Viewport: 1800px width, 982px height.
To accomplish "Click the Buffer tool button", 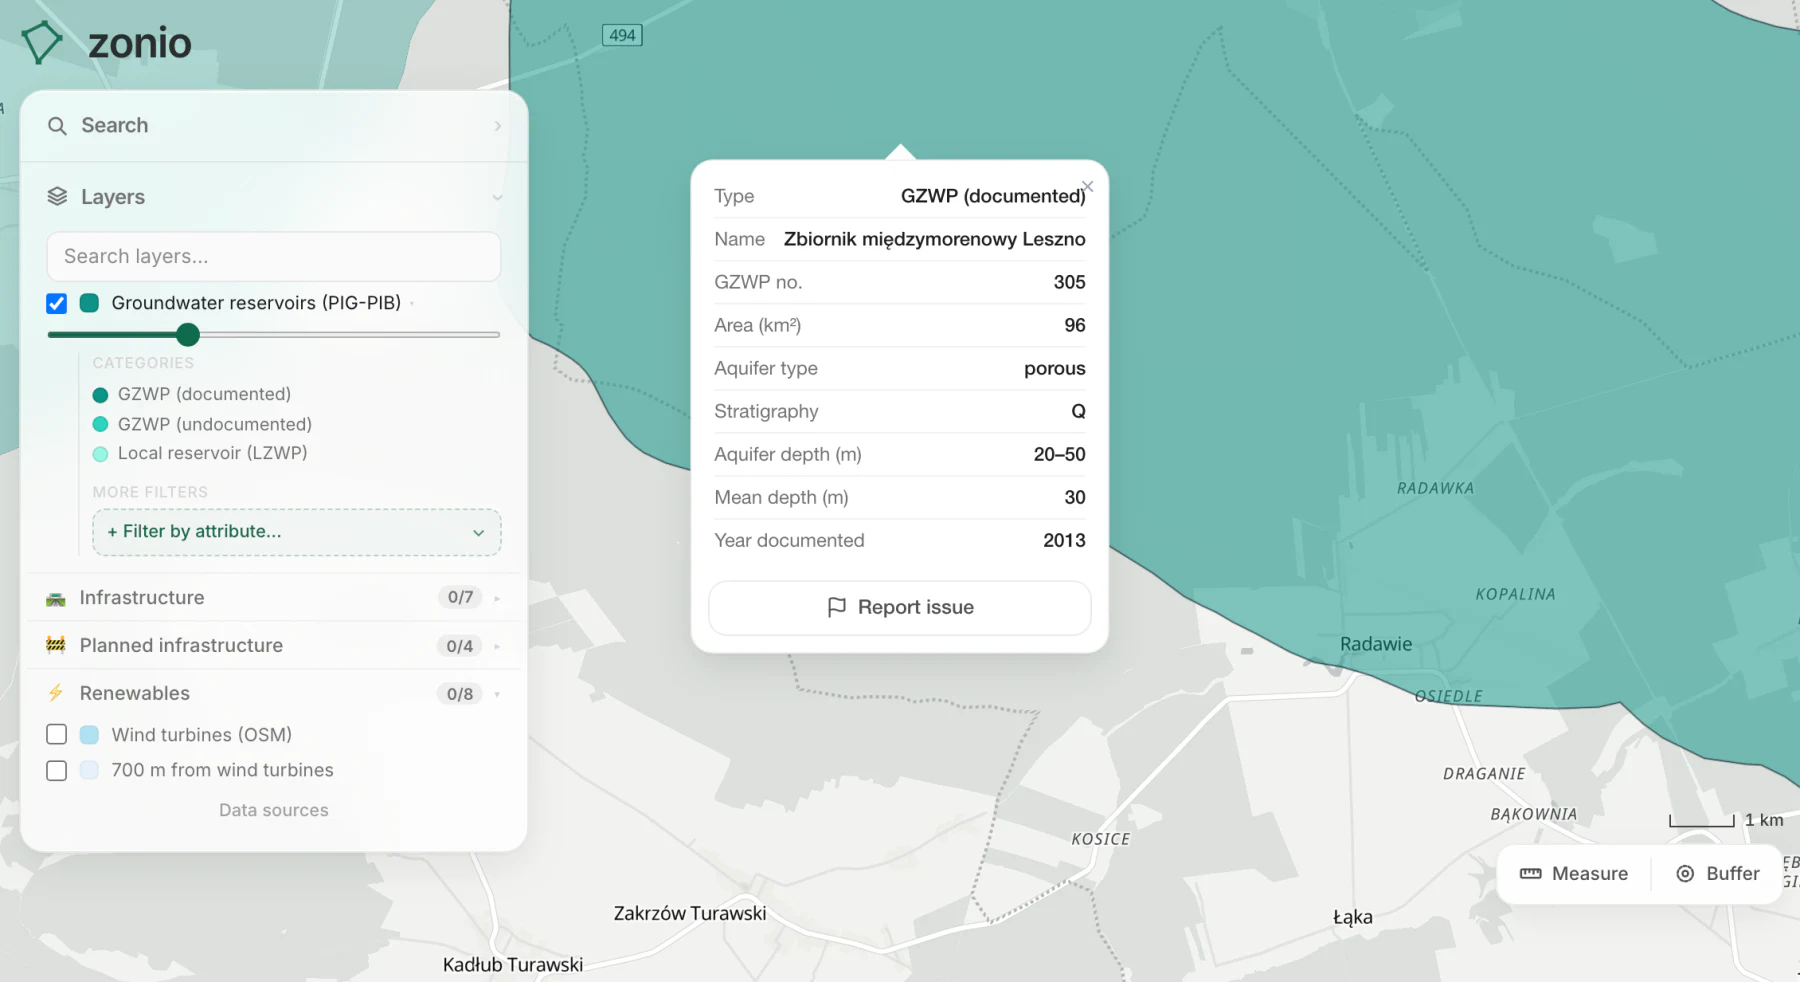I will [x=1718, y=874].
